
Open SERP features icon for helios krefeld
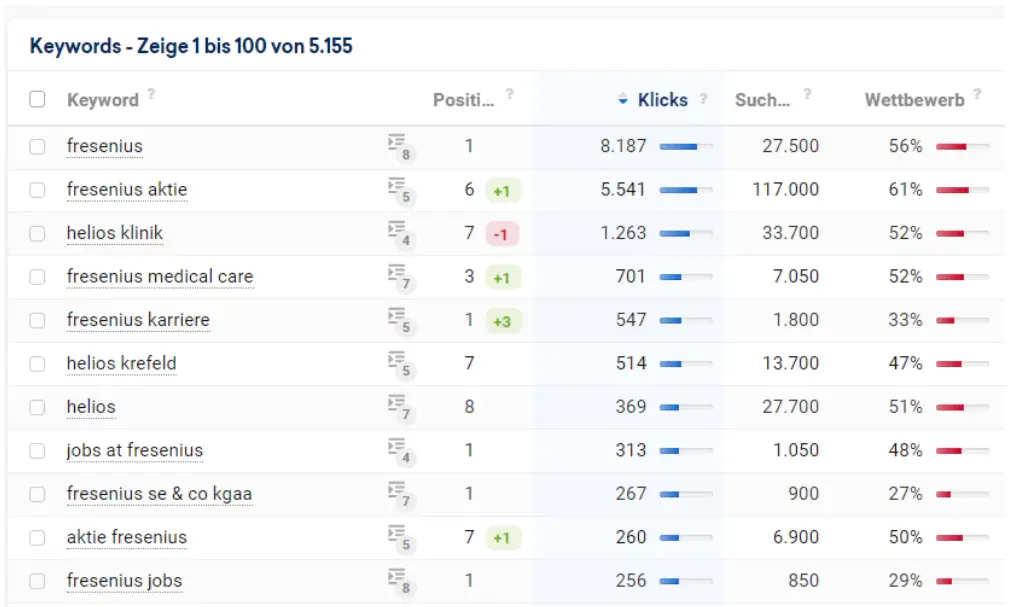399,364
